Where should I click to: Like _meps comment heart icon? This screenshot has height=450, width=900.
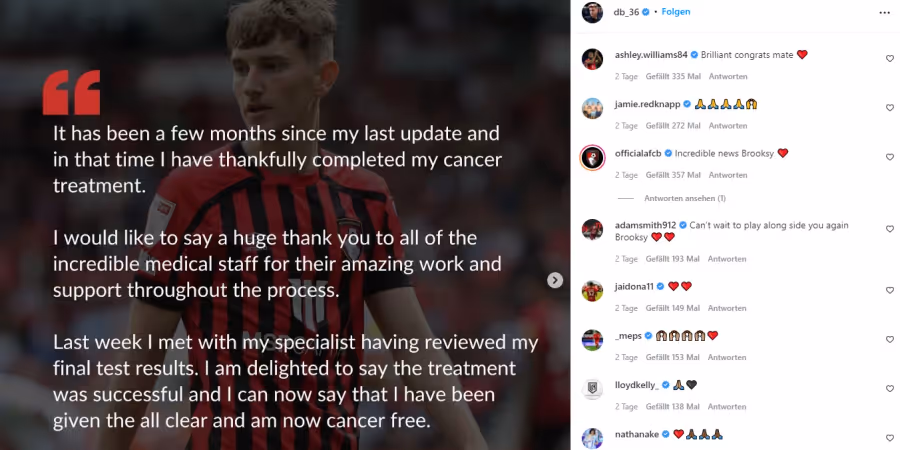point(890,340)
